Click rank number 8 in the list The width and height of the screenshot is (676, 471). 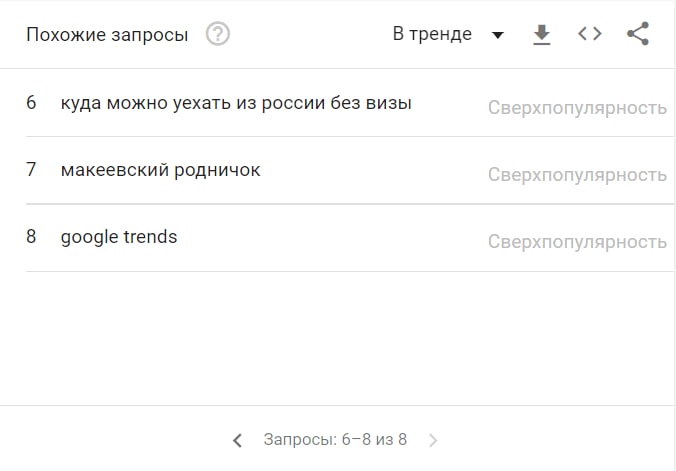pyautogui.click(x=31, y=237)
